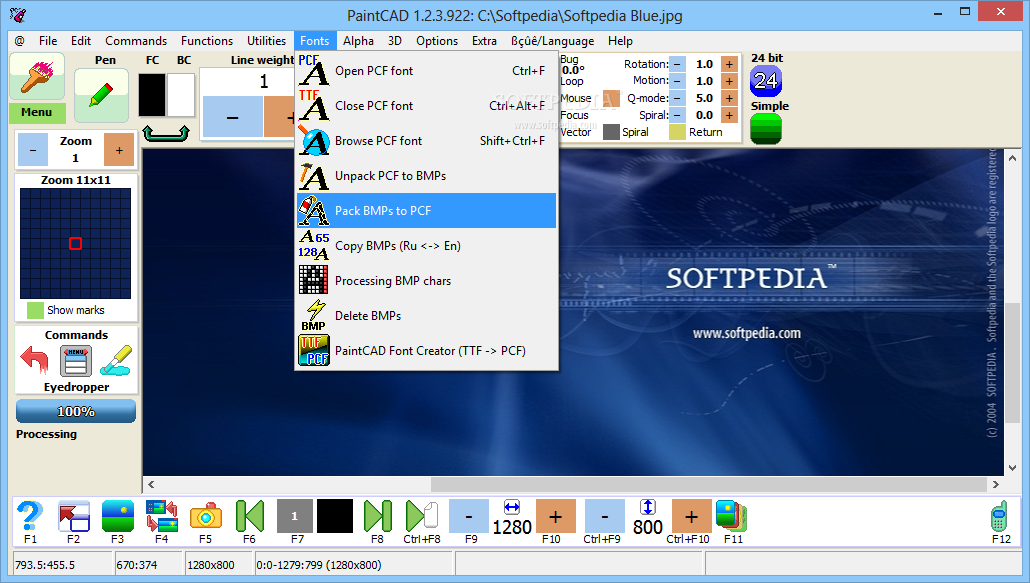Toggle the Return yellow checkbox
Viewport: 1030px width, 583px height.
(x=677, y=132)
